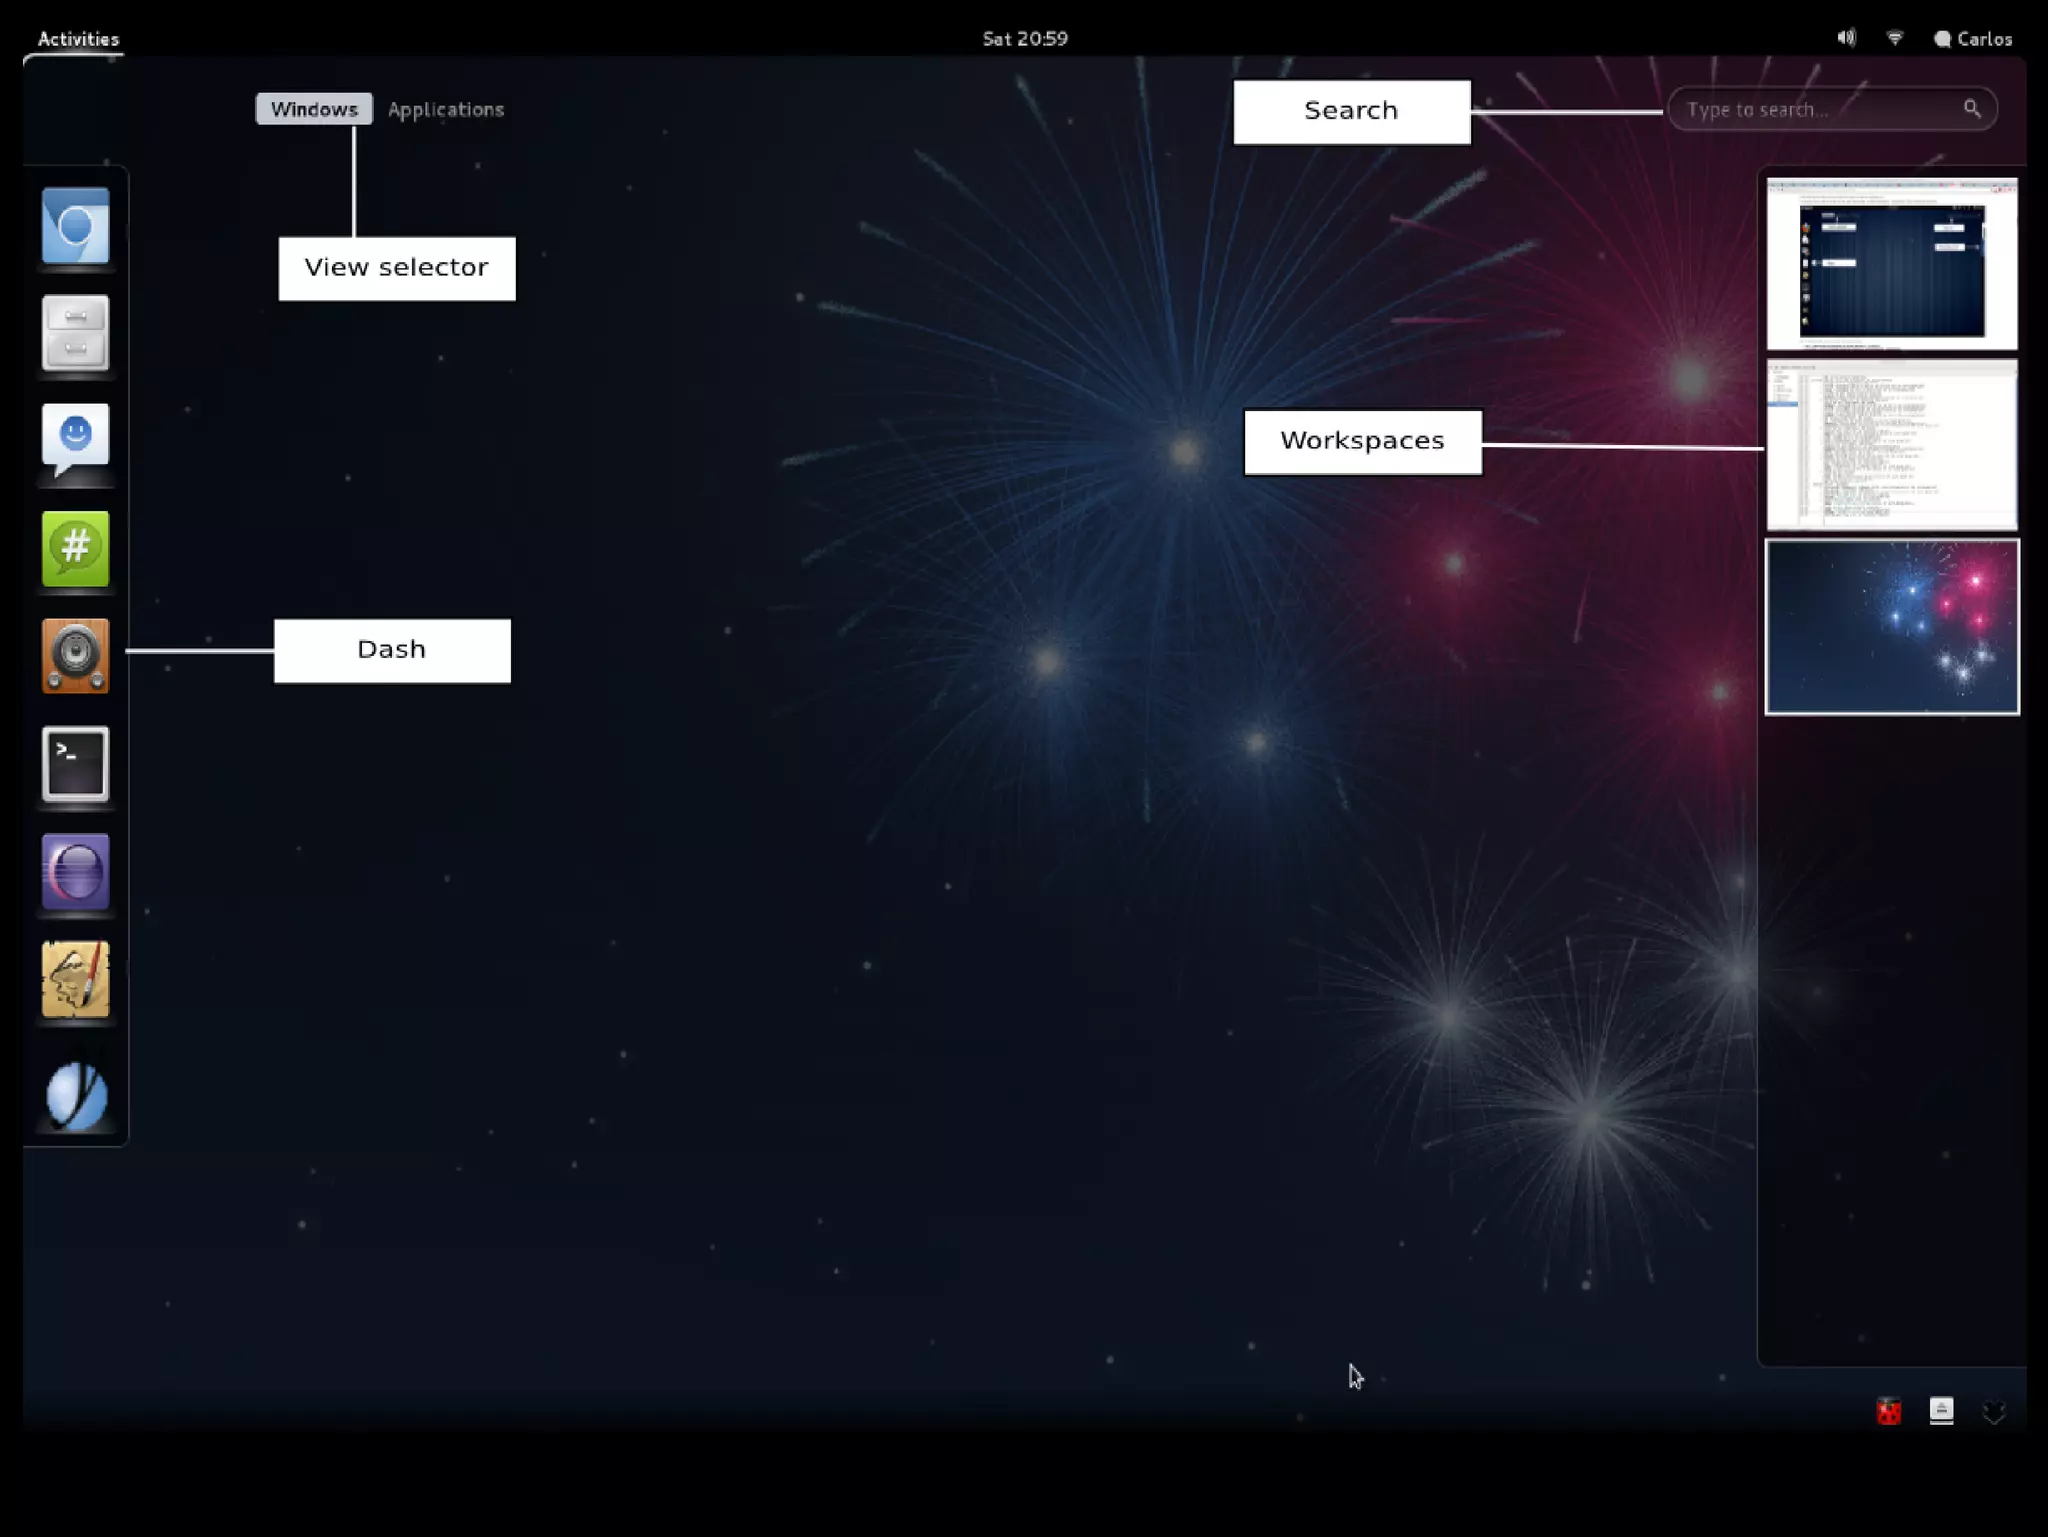Switch to the fireworks wallpaper workspace thumbnail
Viewport: 2048px width, 1537px height.
coord(1891,627)
